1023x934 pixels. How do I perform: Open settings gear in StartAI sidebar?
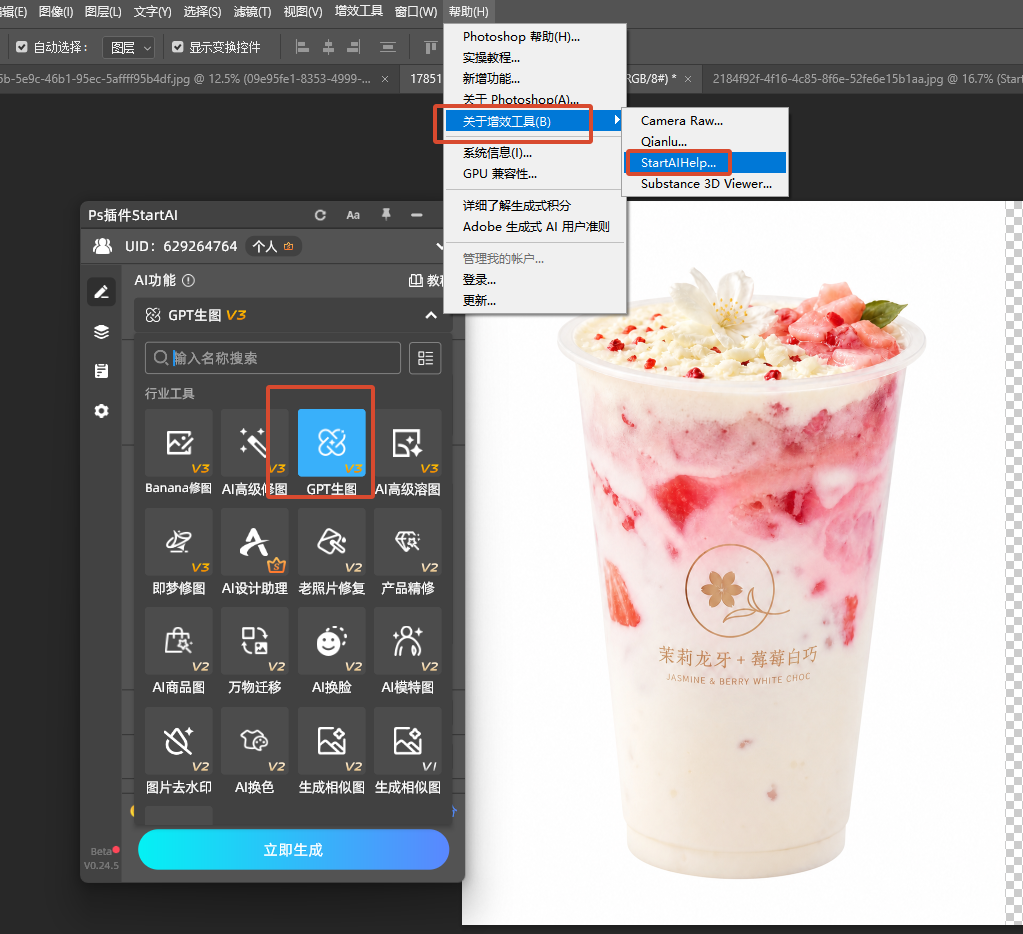[101, 411]
